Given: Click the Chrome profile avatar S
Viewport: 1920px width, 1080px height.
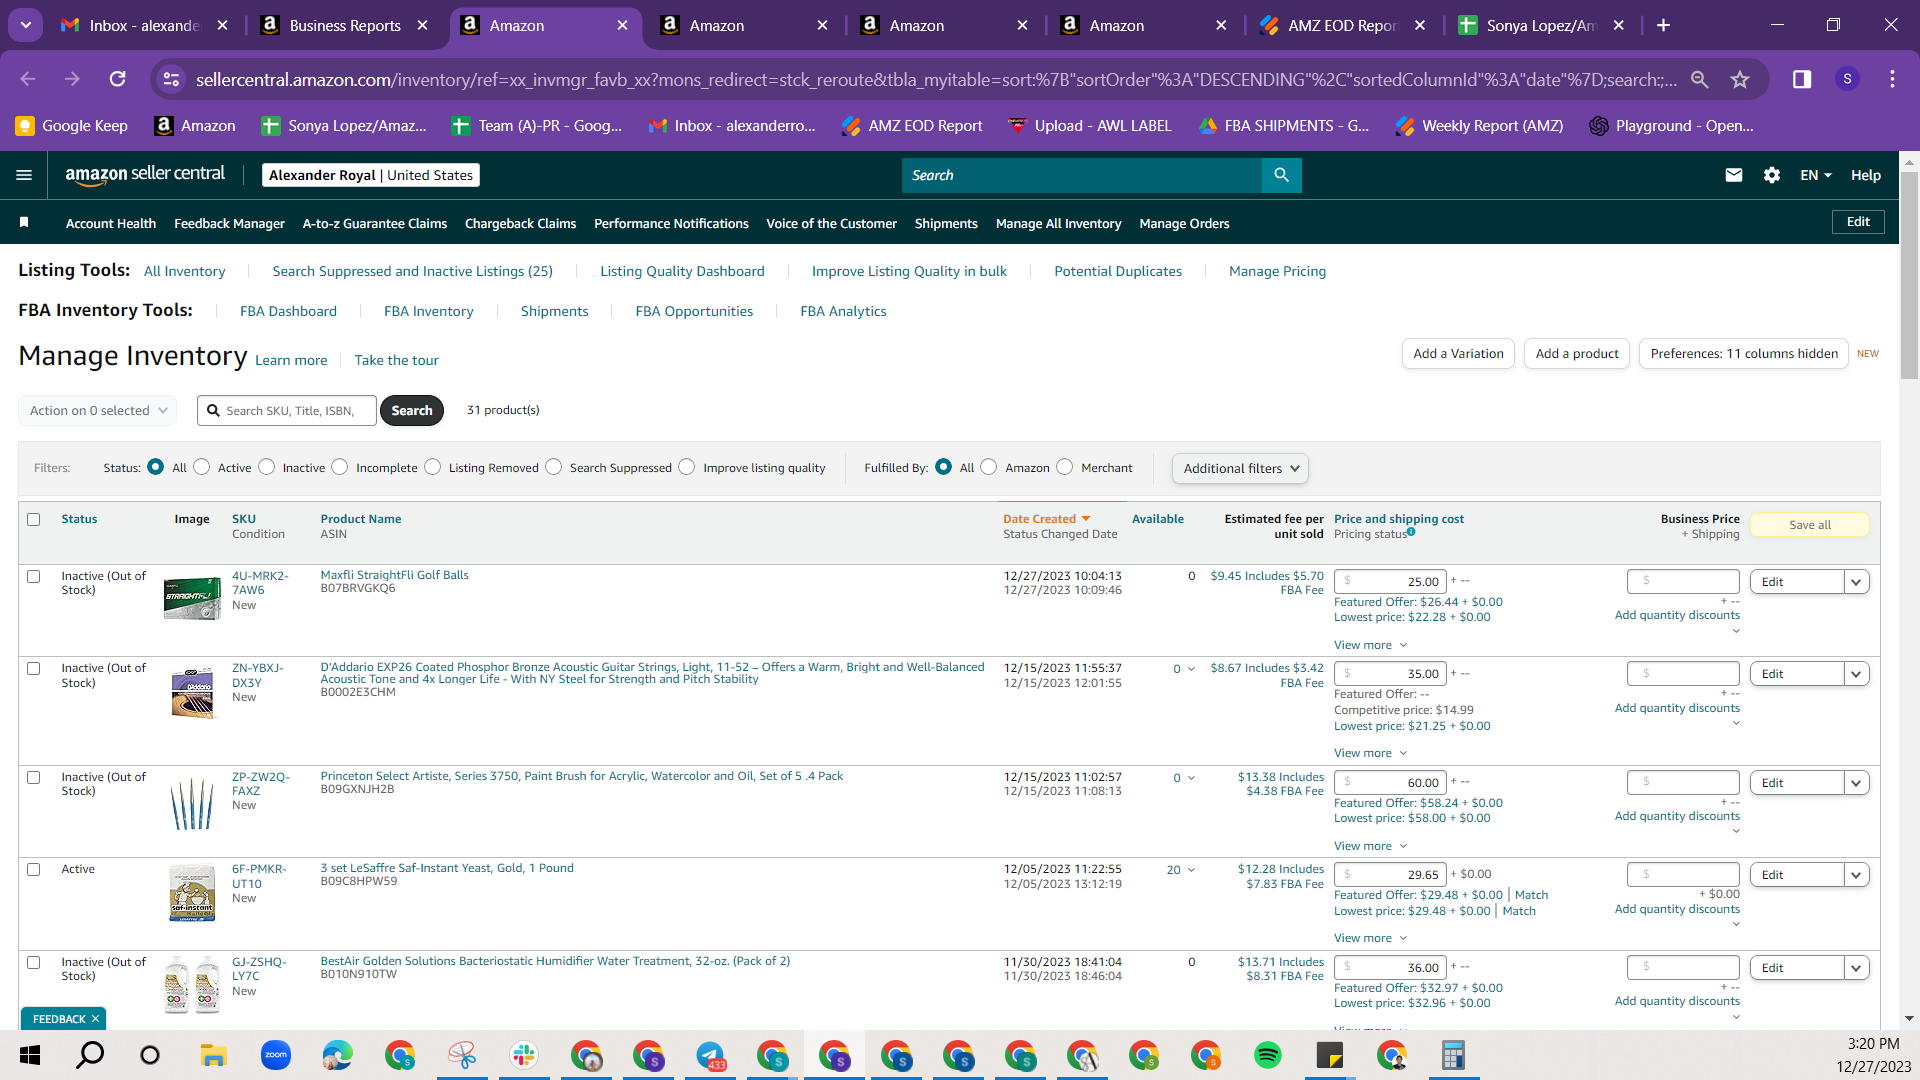Looking at the screenshot, I should (x=1847, y=79).
